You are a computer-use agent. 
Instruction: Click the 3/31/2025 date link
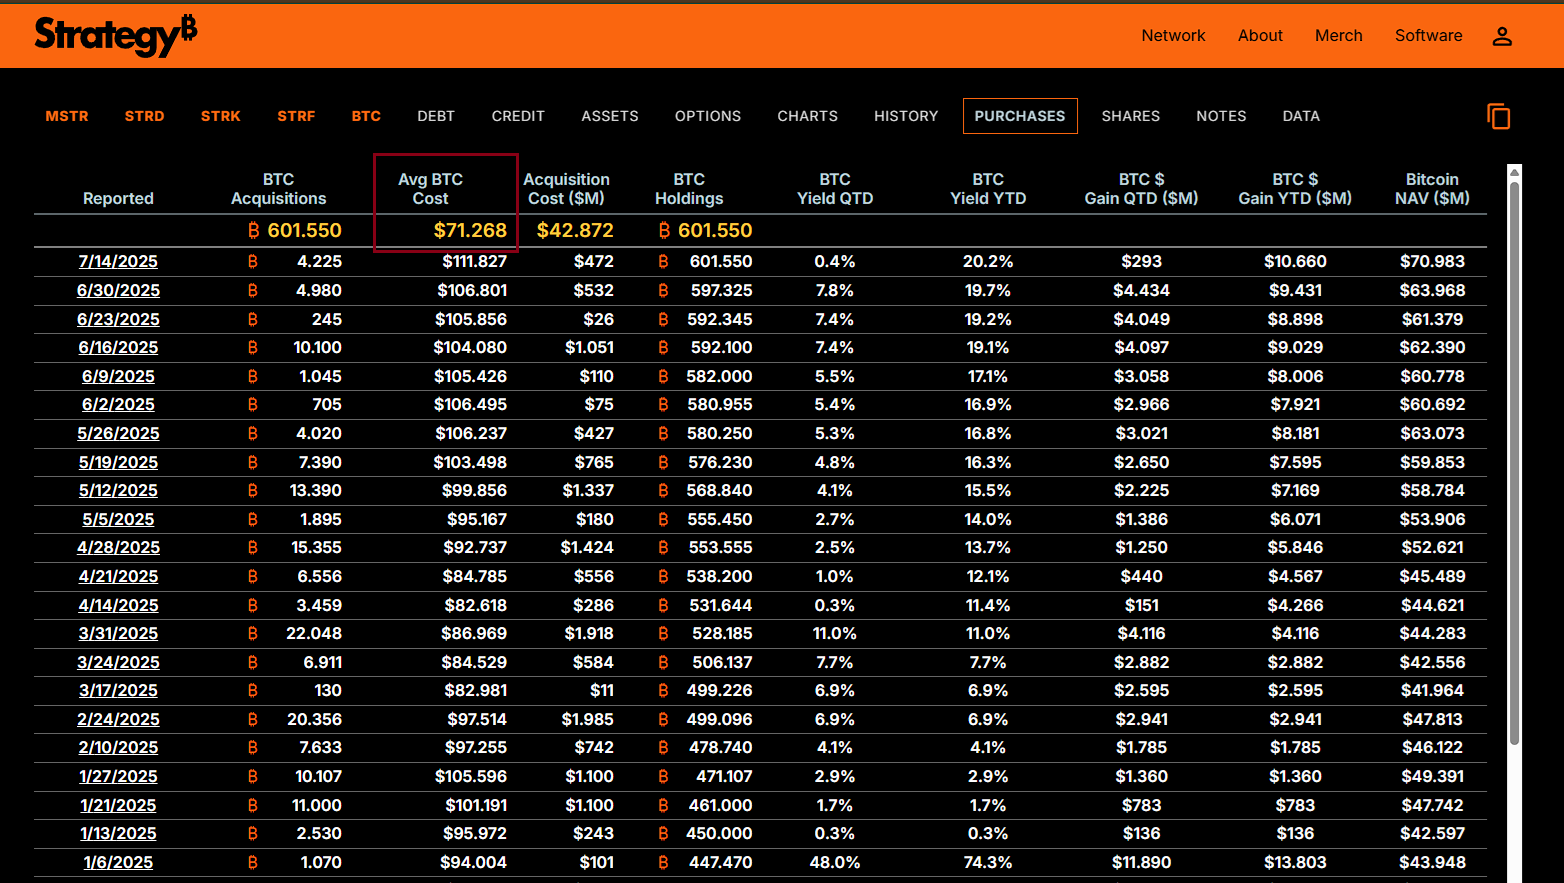coord(118,634)
